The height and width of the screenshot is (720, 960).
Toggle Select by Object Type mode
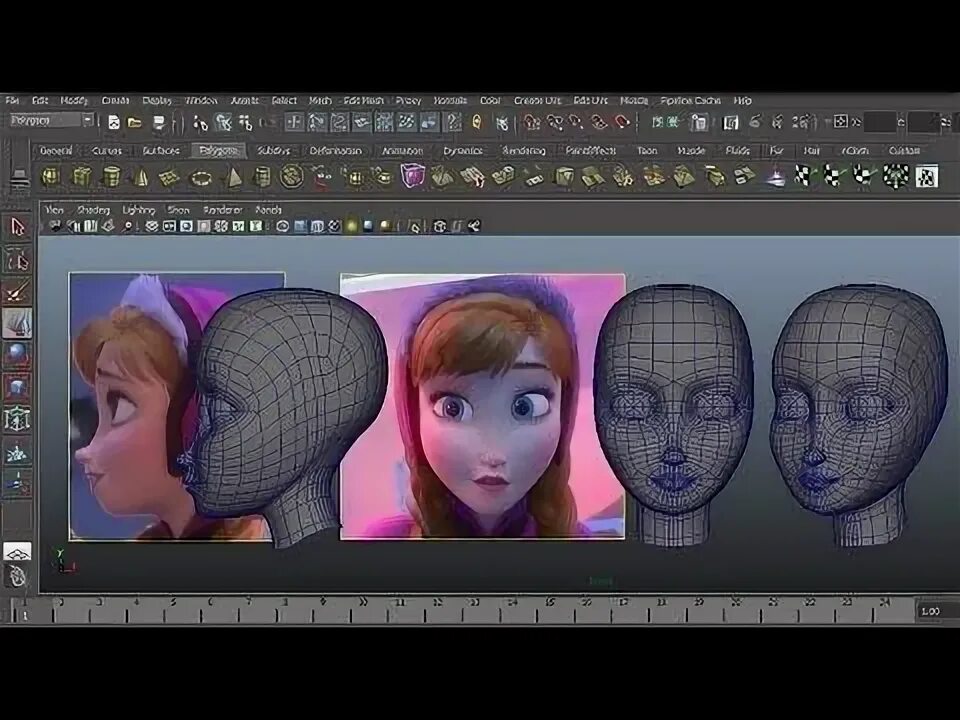coord(223,122)
